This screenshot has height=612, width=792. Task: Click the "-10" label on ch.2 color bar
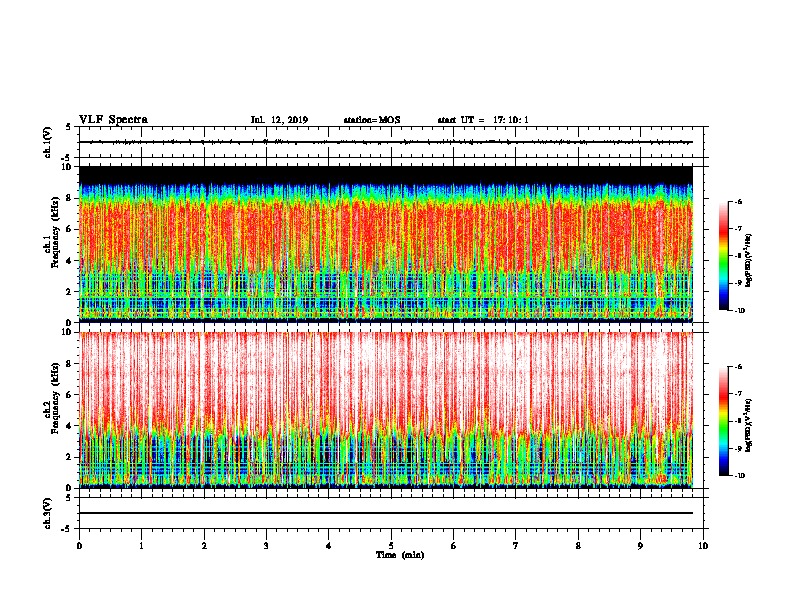pos(740,476)
